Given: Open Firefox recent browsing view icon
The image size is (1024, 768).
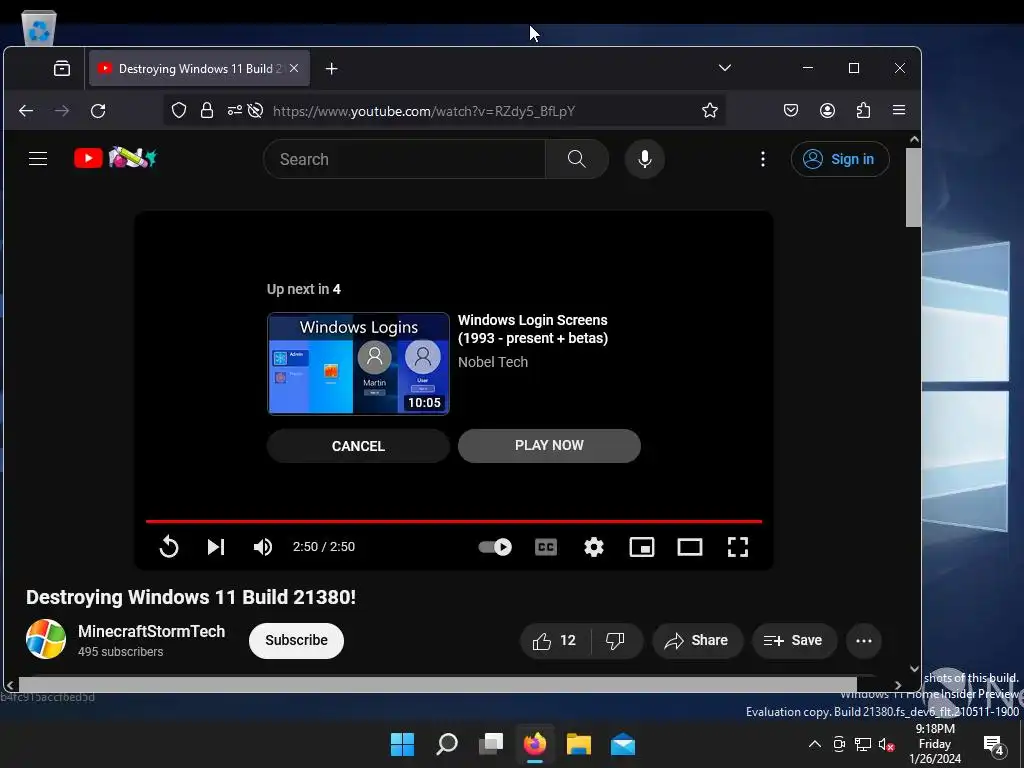Looking at the screenshot, I should pyautogui.click(x=62, y=69).
